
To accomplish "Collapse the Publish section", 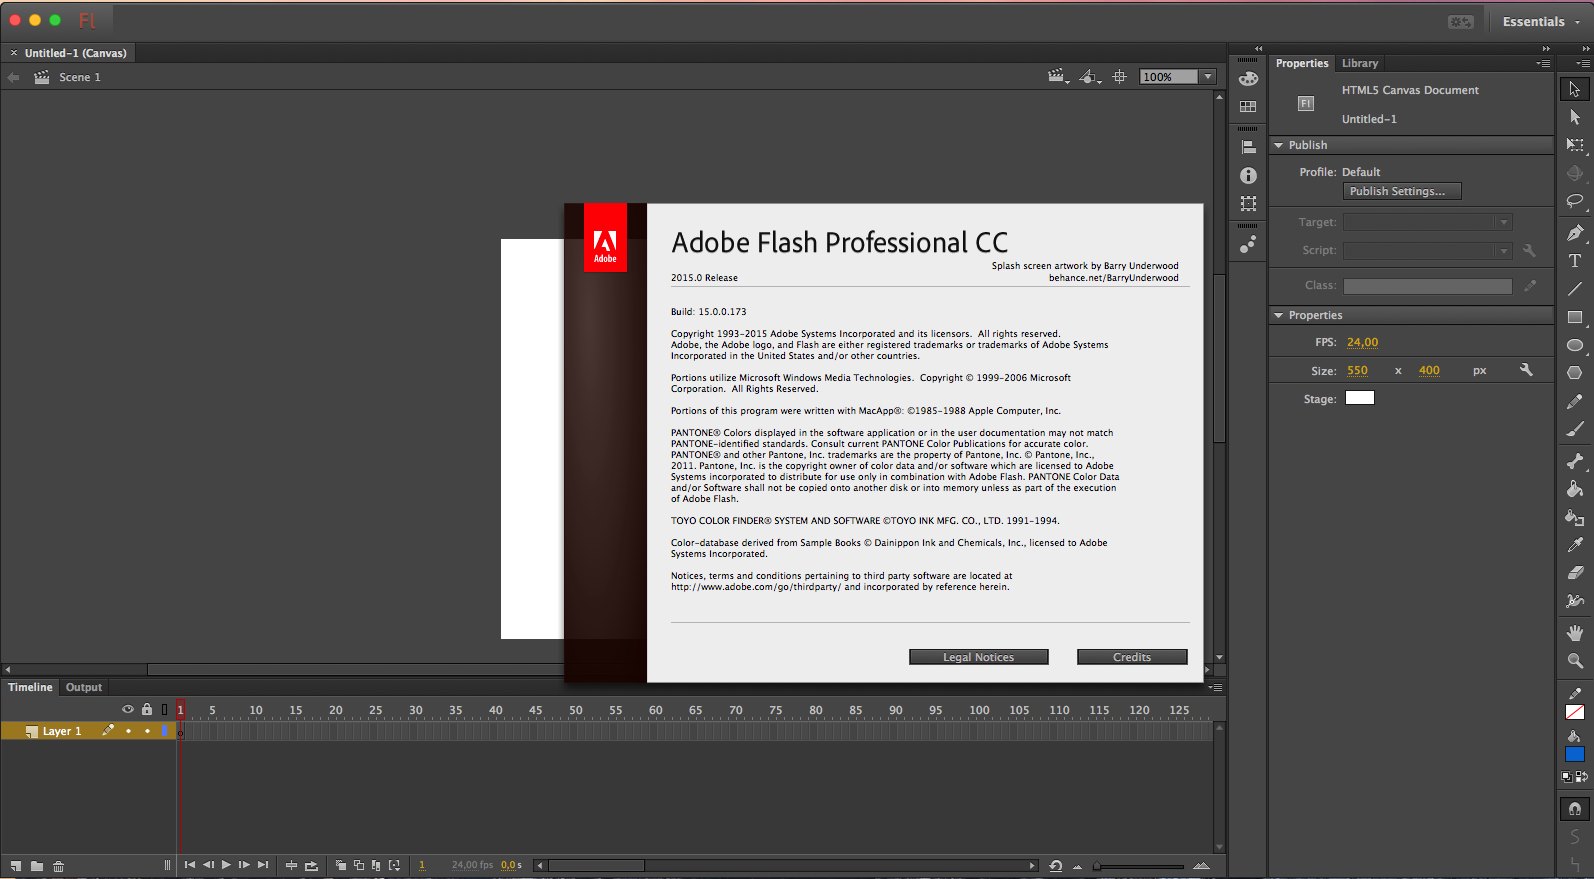I will 1278,146.
